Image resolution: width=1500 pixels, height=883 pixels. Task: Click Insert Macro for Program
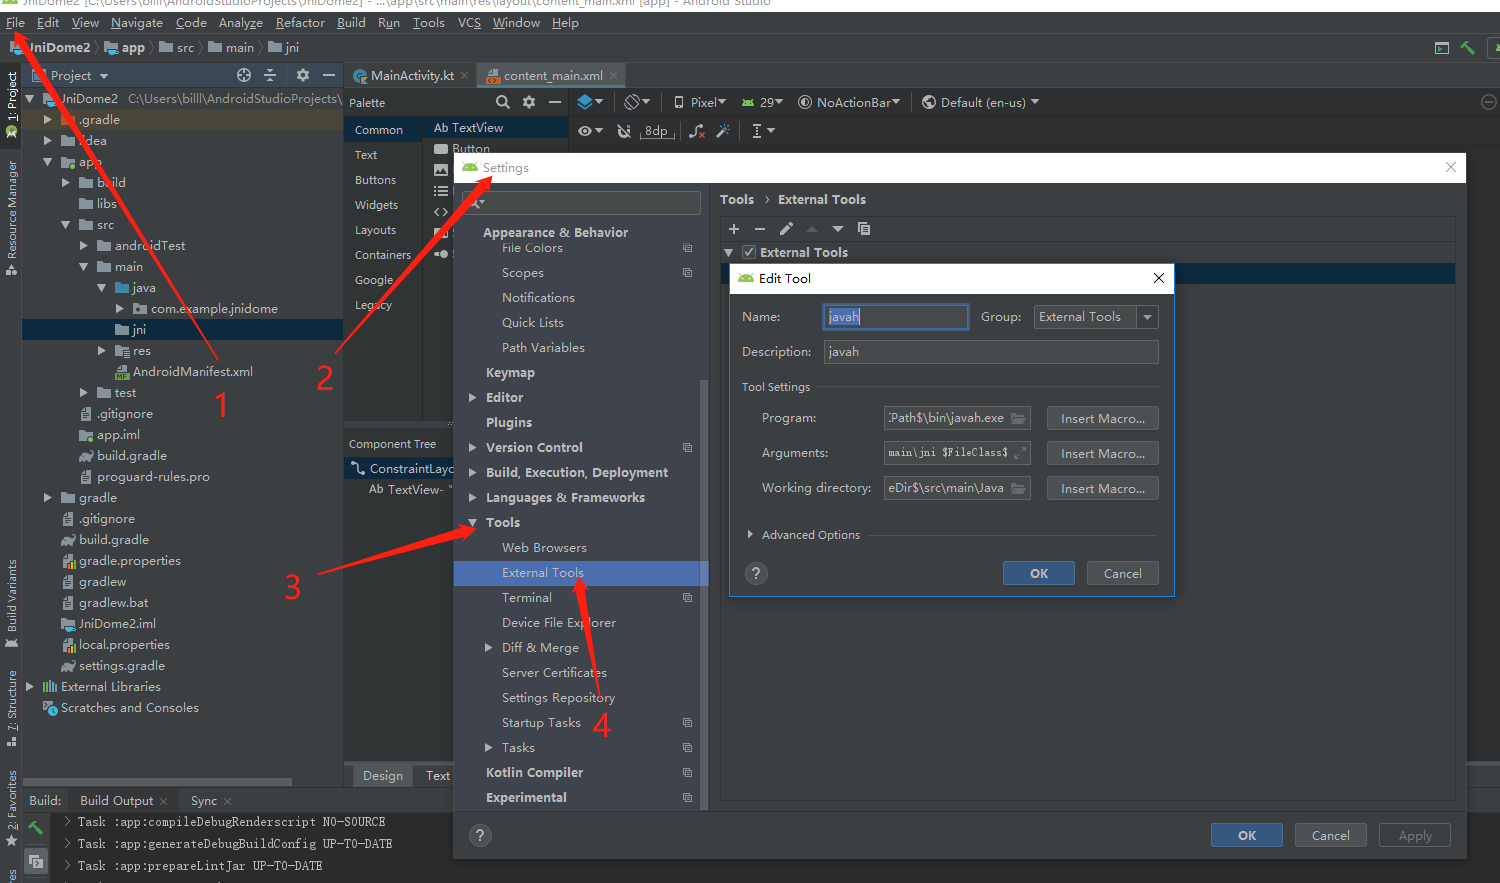(1103, 418)
